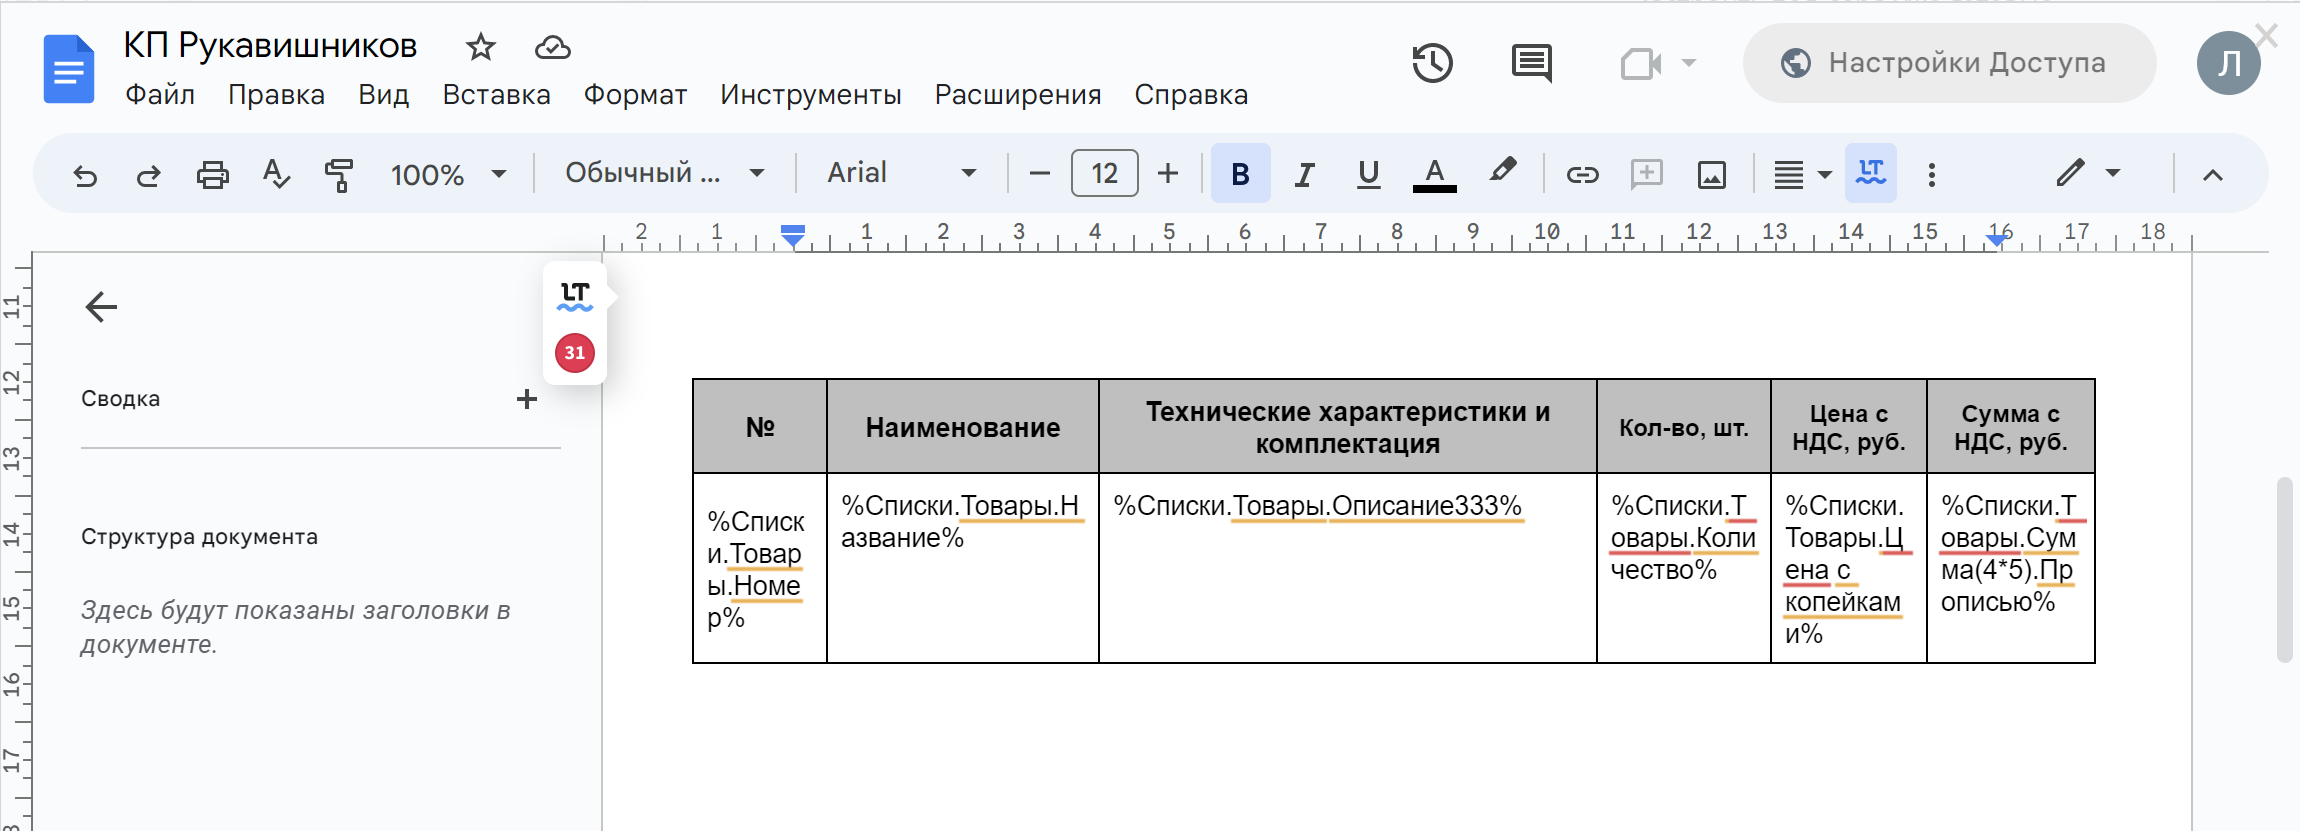Open the Файл menu
This screenshot has height=831, width=2300.
(160, 95)
